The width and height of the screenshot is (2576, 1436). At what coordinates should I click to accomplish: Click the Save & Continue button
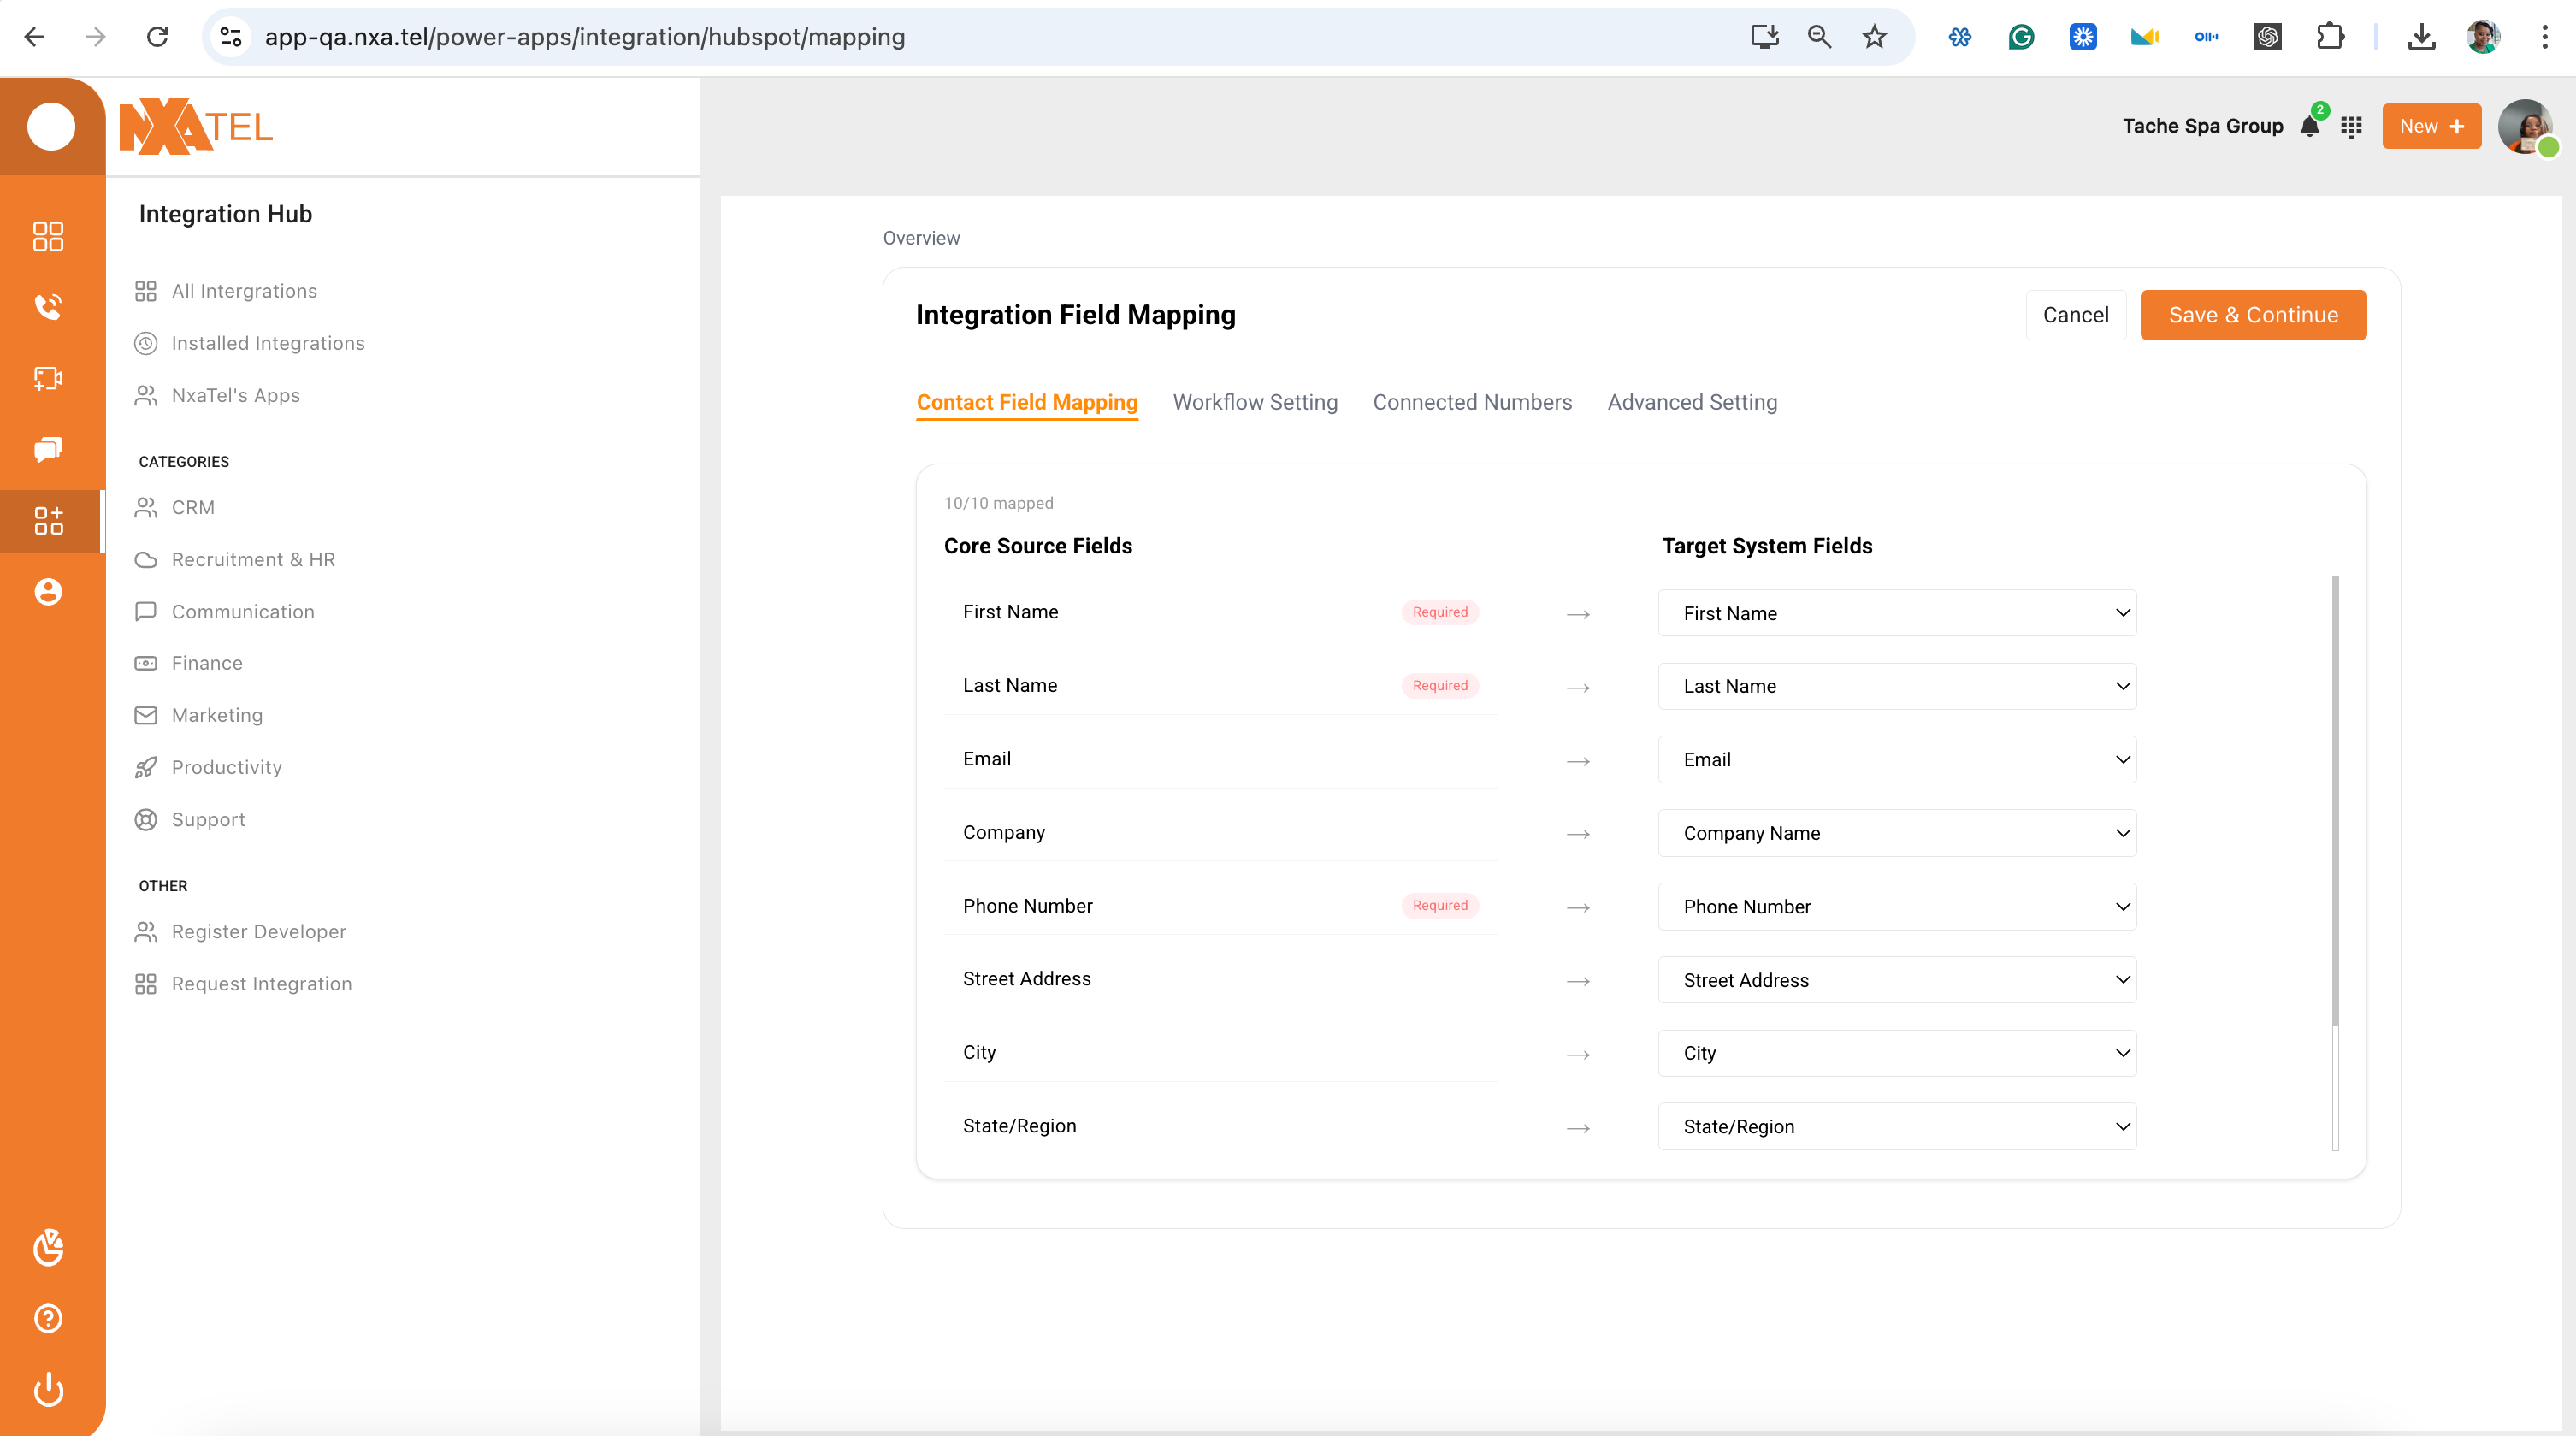pos(2252,315)
